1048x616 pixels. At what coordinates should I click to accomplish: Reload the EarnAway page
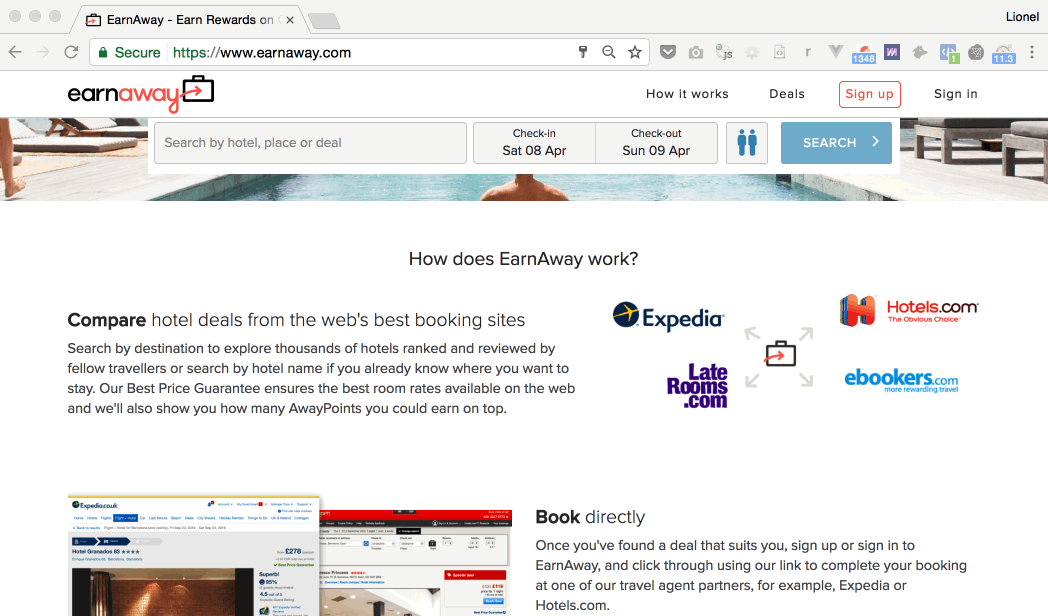click(x=71, y=52)
